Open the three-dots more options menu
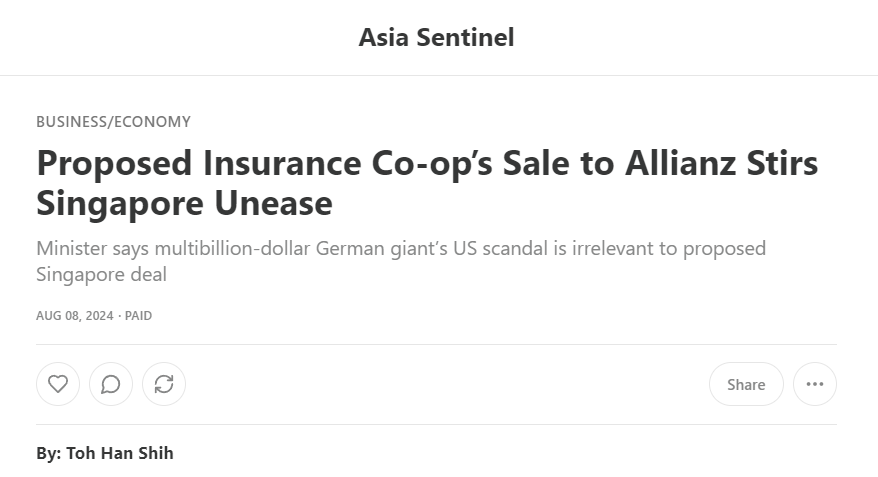 tap(815, 384)
